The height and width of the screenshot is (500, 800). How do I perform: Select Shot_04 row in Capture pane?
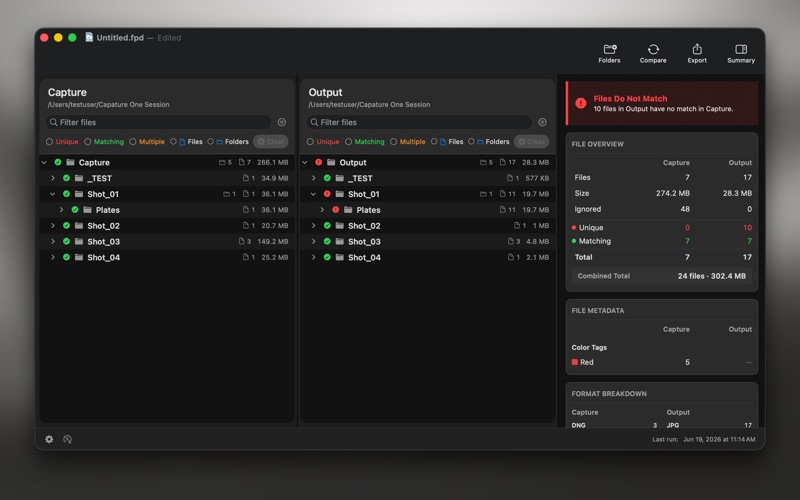167,257
